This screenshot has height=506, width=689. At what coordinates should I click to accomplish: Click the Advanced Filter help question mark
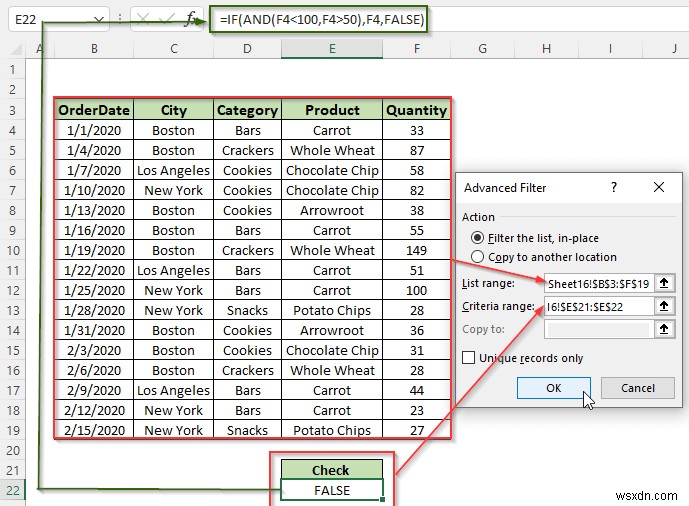coord(614,188)
